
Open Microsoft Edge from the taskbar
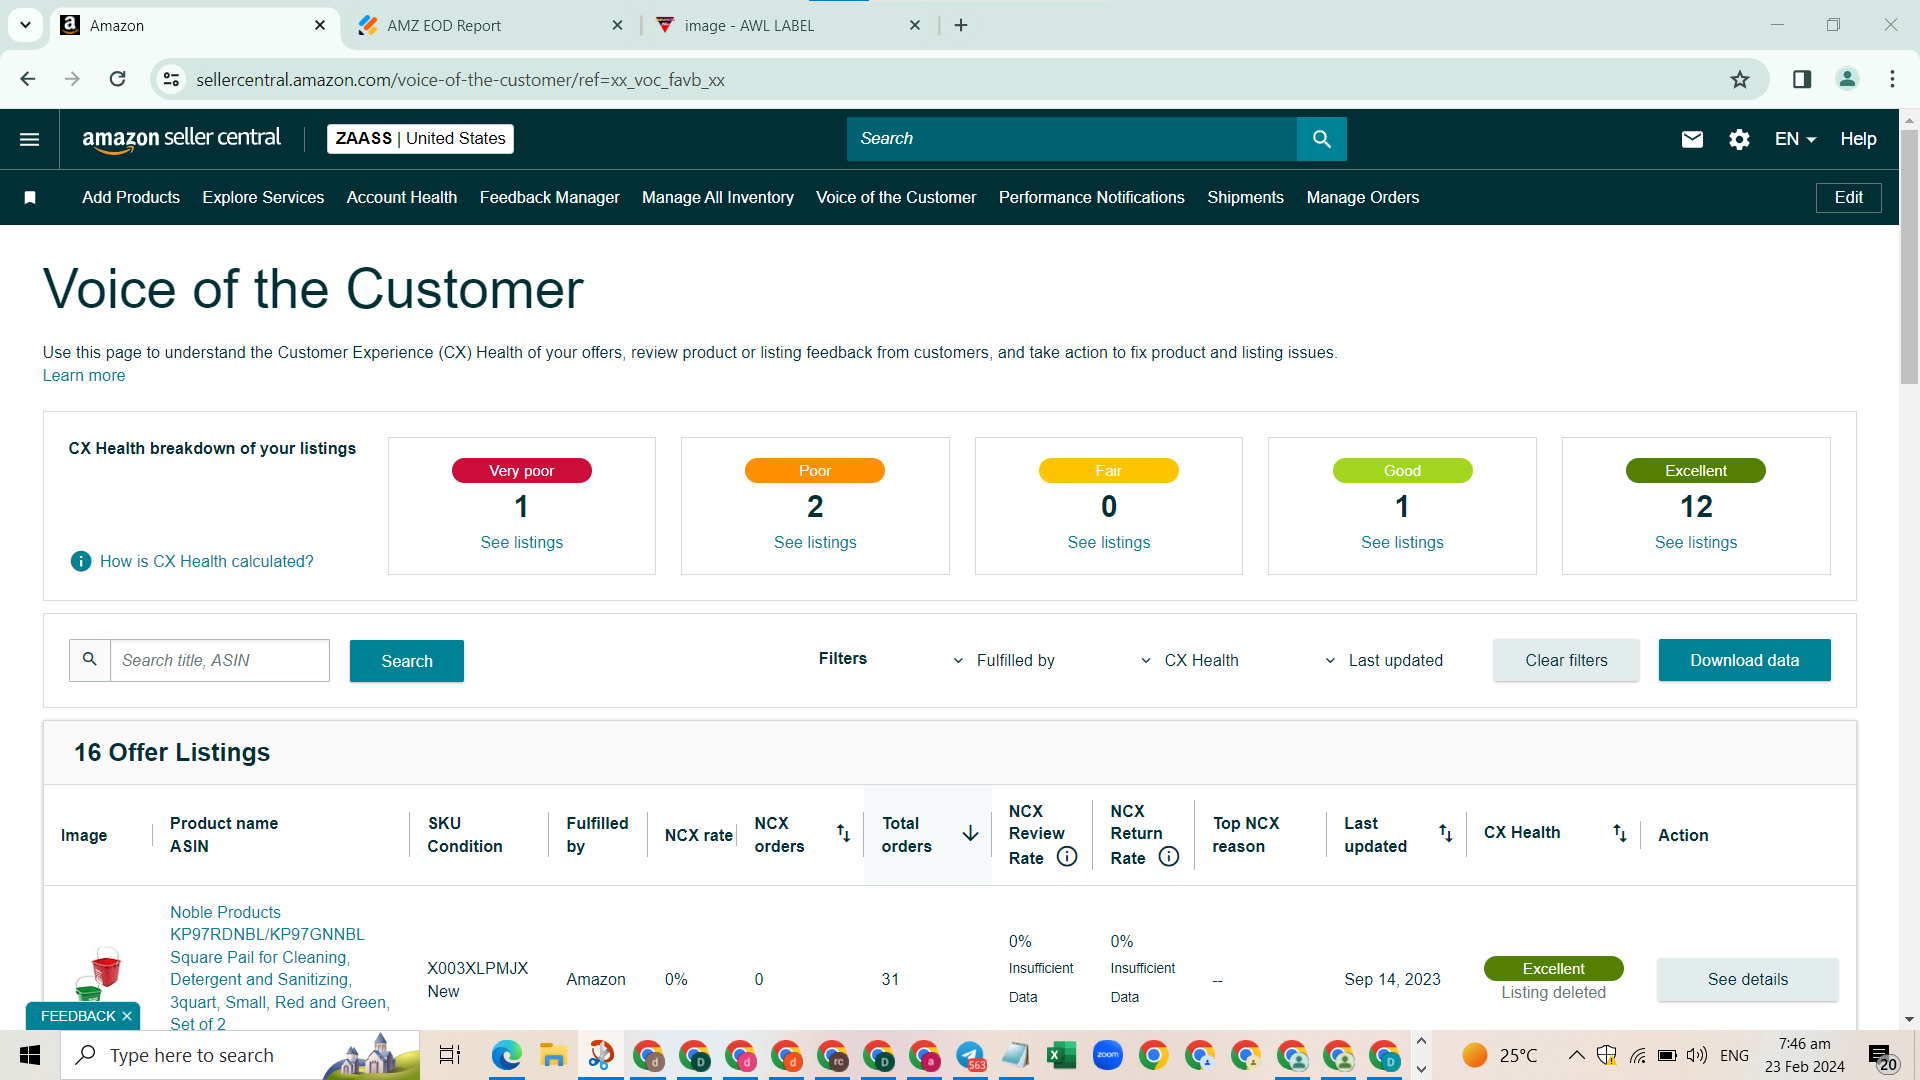click(x=507, y=1055)
